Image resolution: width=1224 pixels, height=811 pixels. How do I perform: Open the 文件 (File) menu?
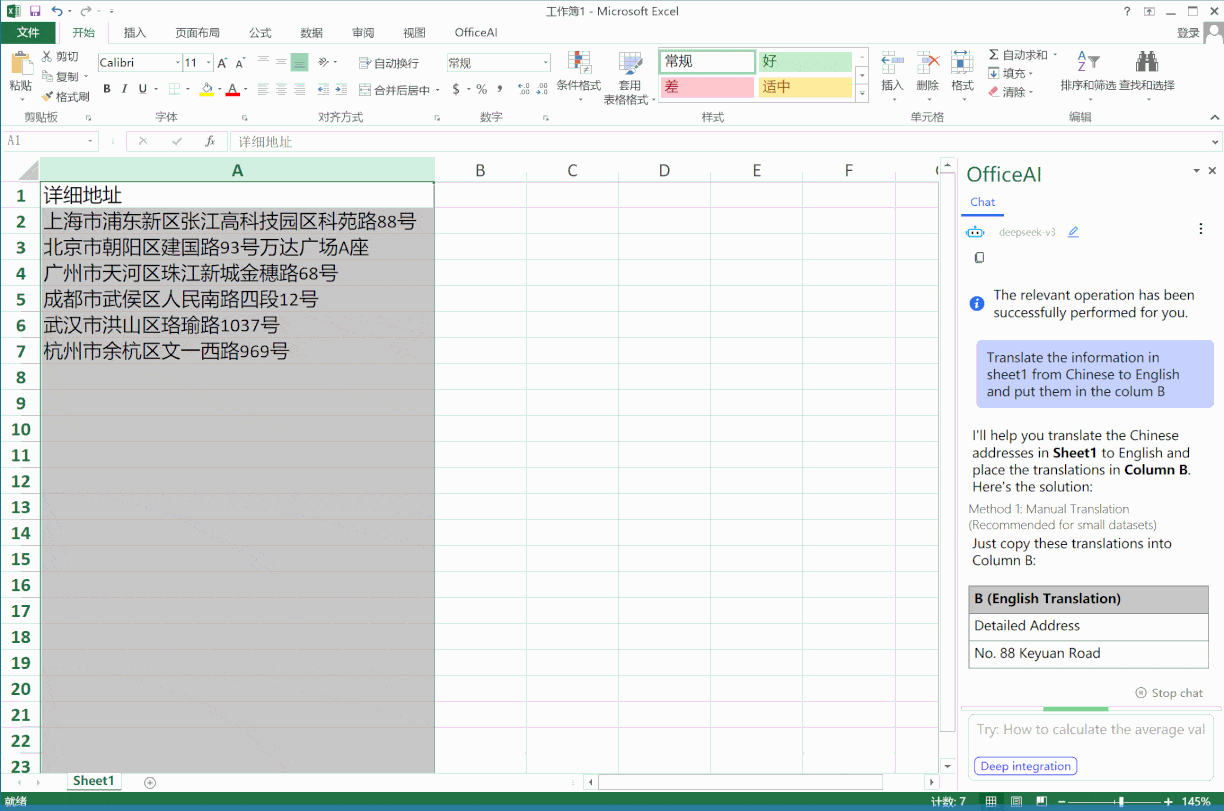click(28, 33)
